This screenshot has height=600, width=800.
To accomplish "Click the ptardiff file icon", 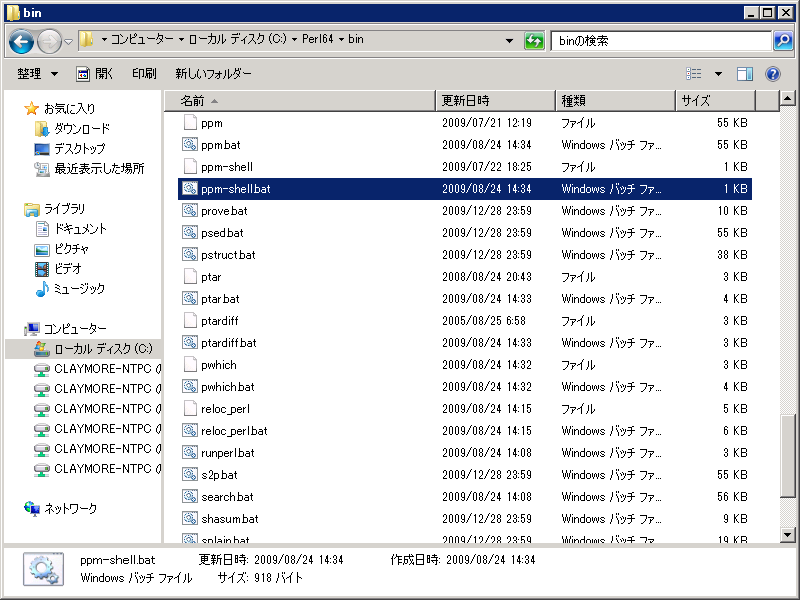I will coord(190,320).
